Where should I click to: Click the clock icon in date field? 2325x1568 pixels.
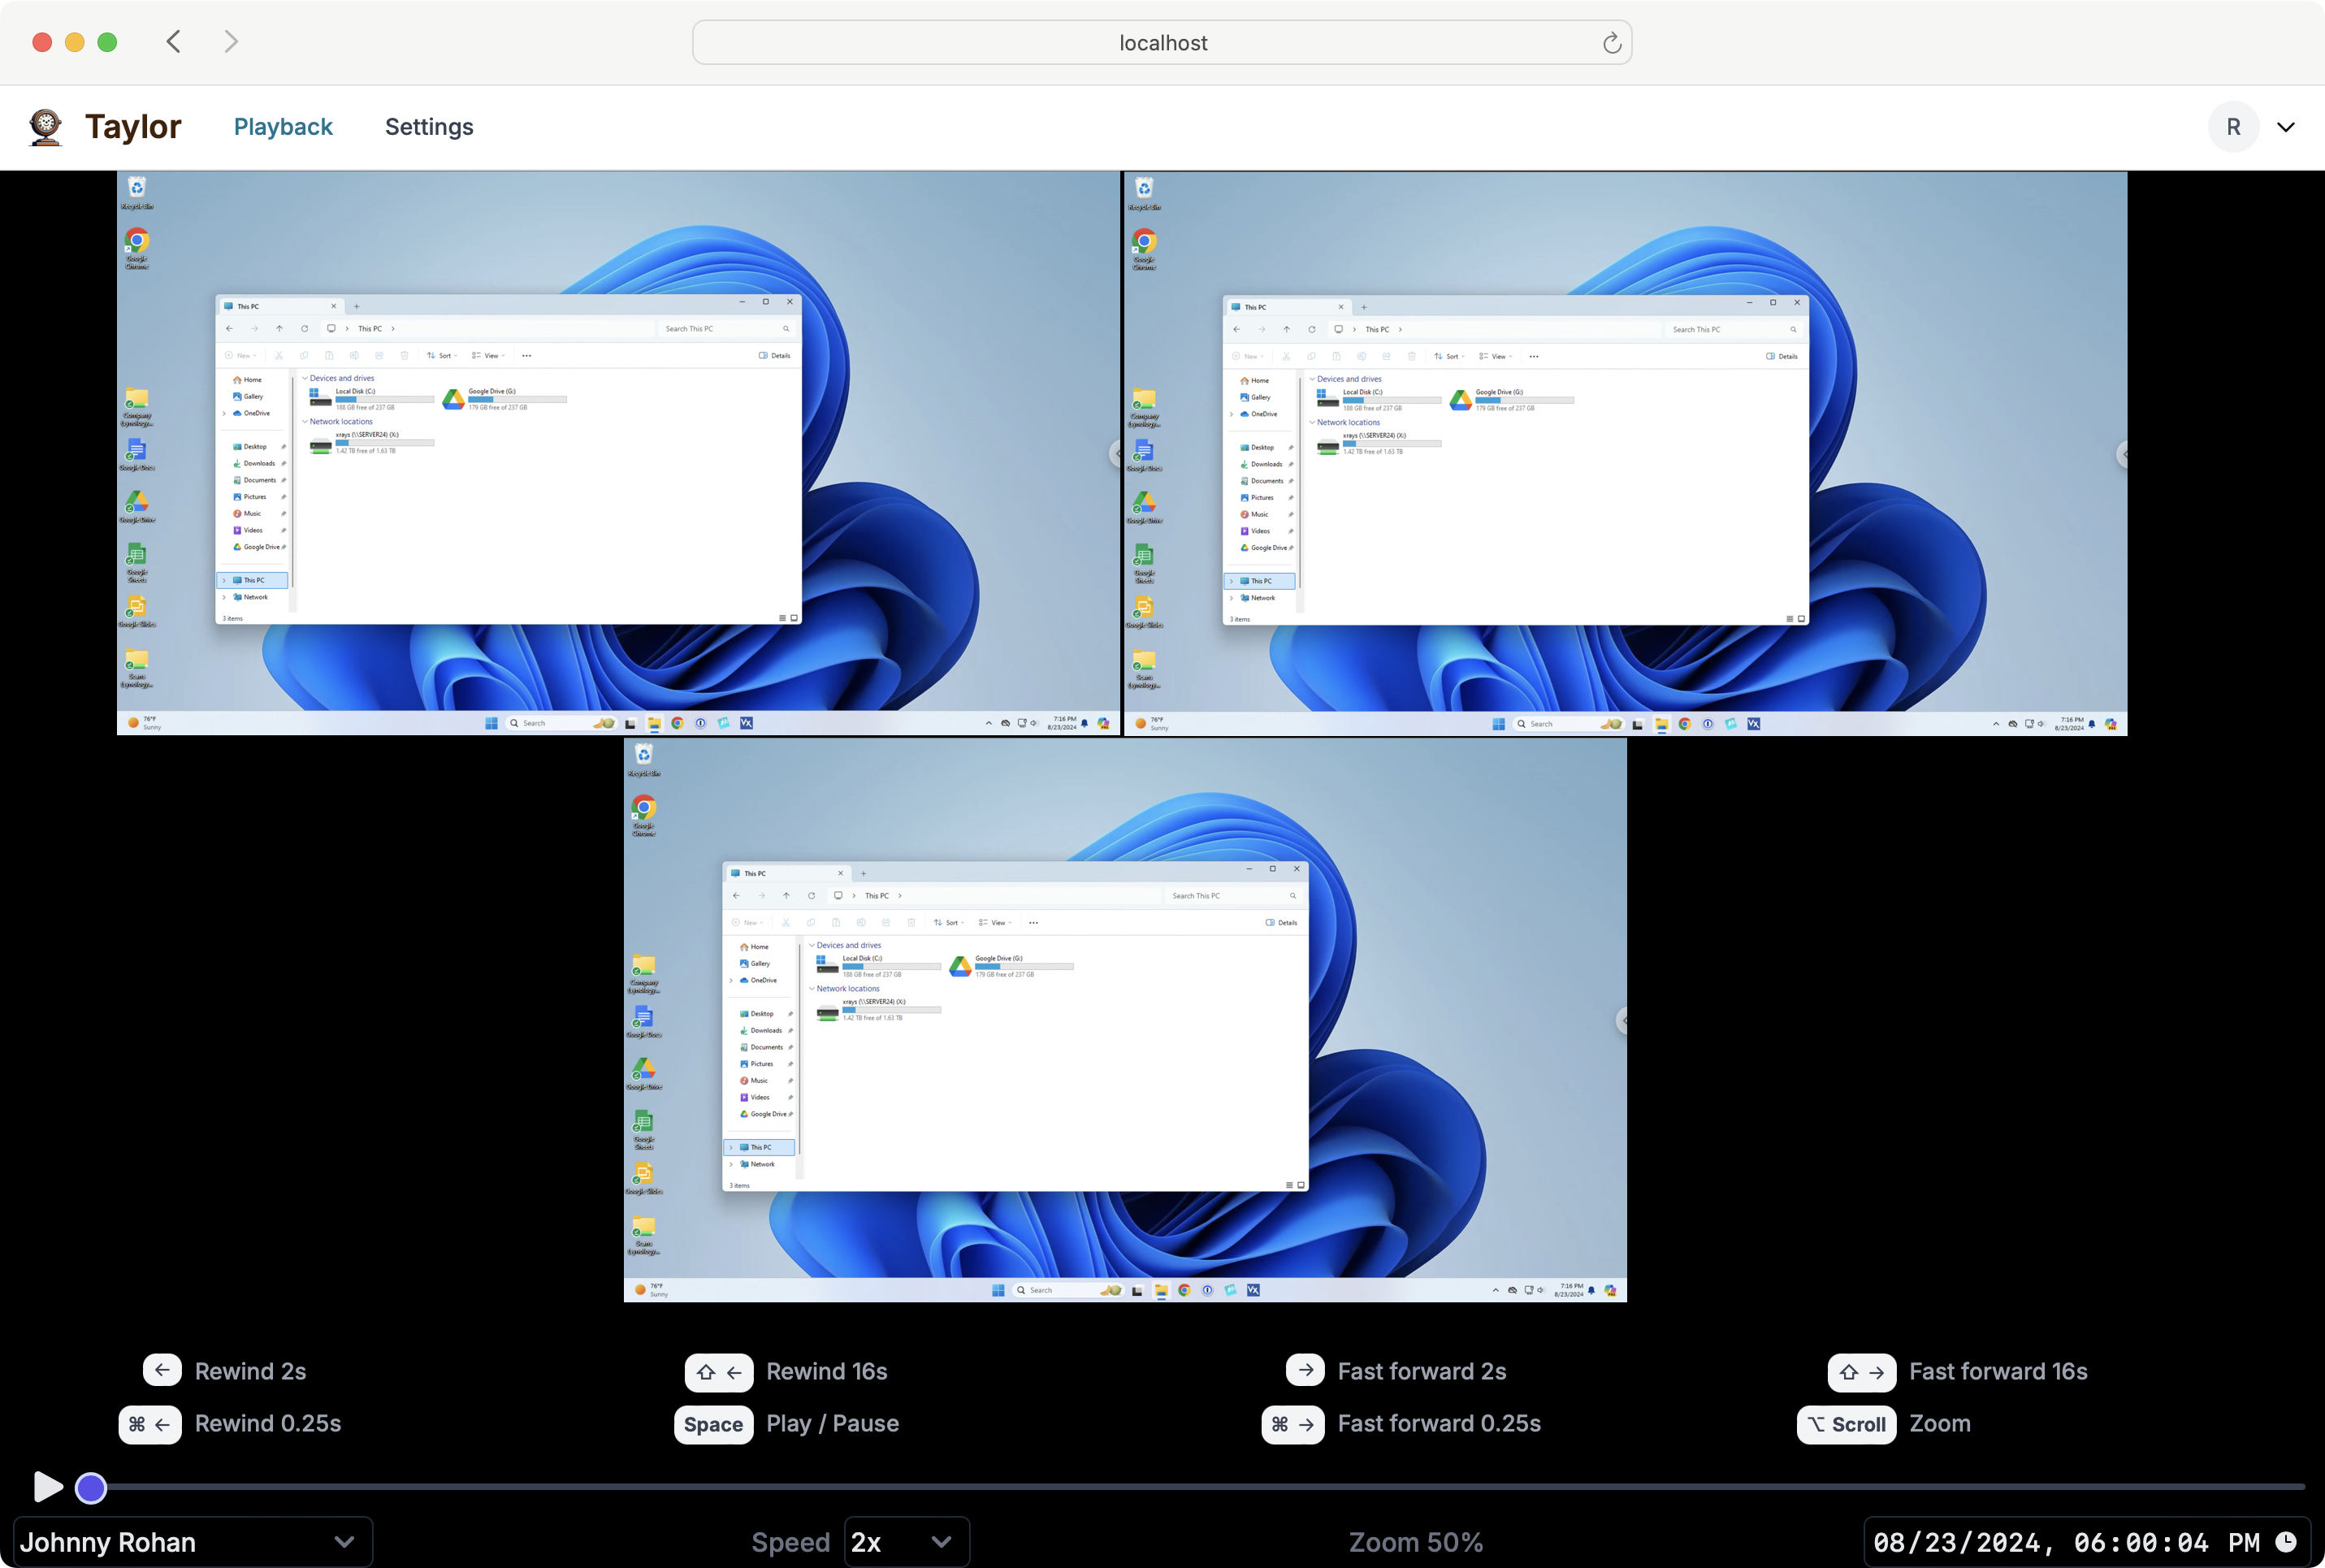[2286, 1541]
